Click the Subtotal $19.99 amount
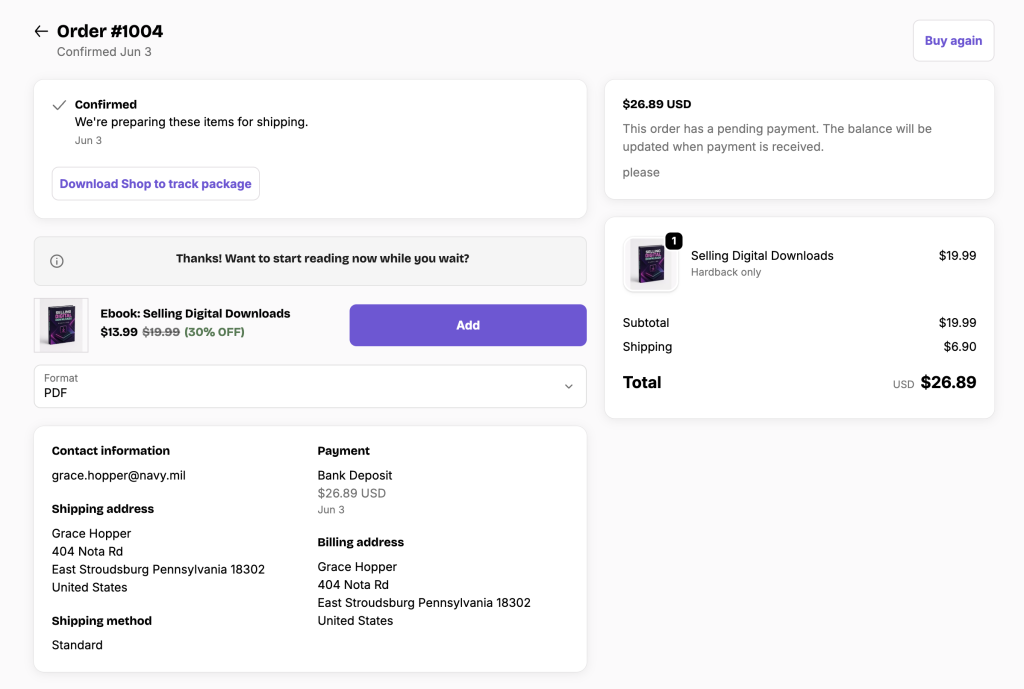Screen dimensions: 1024x689 point(957,323)
